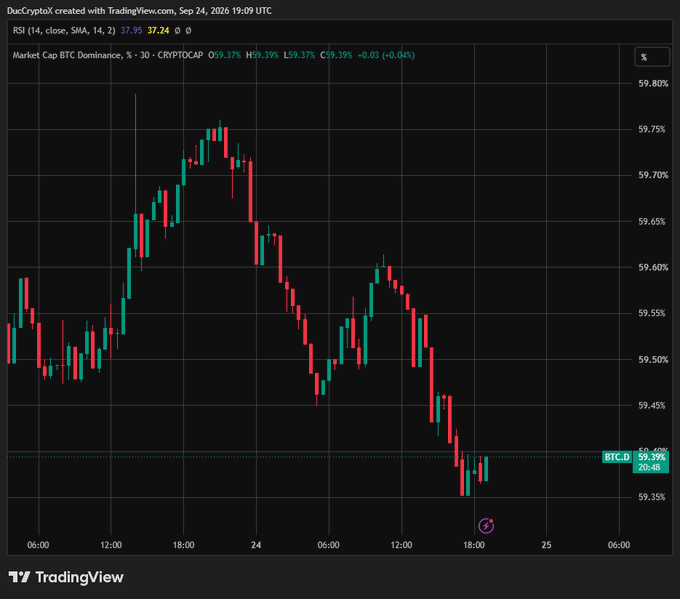Click the 20:48 countdown timer
Screen dimensions: 680x599
[649, 467]
